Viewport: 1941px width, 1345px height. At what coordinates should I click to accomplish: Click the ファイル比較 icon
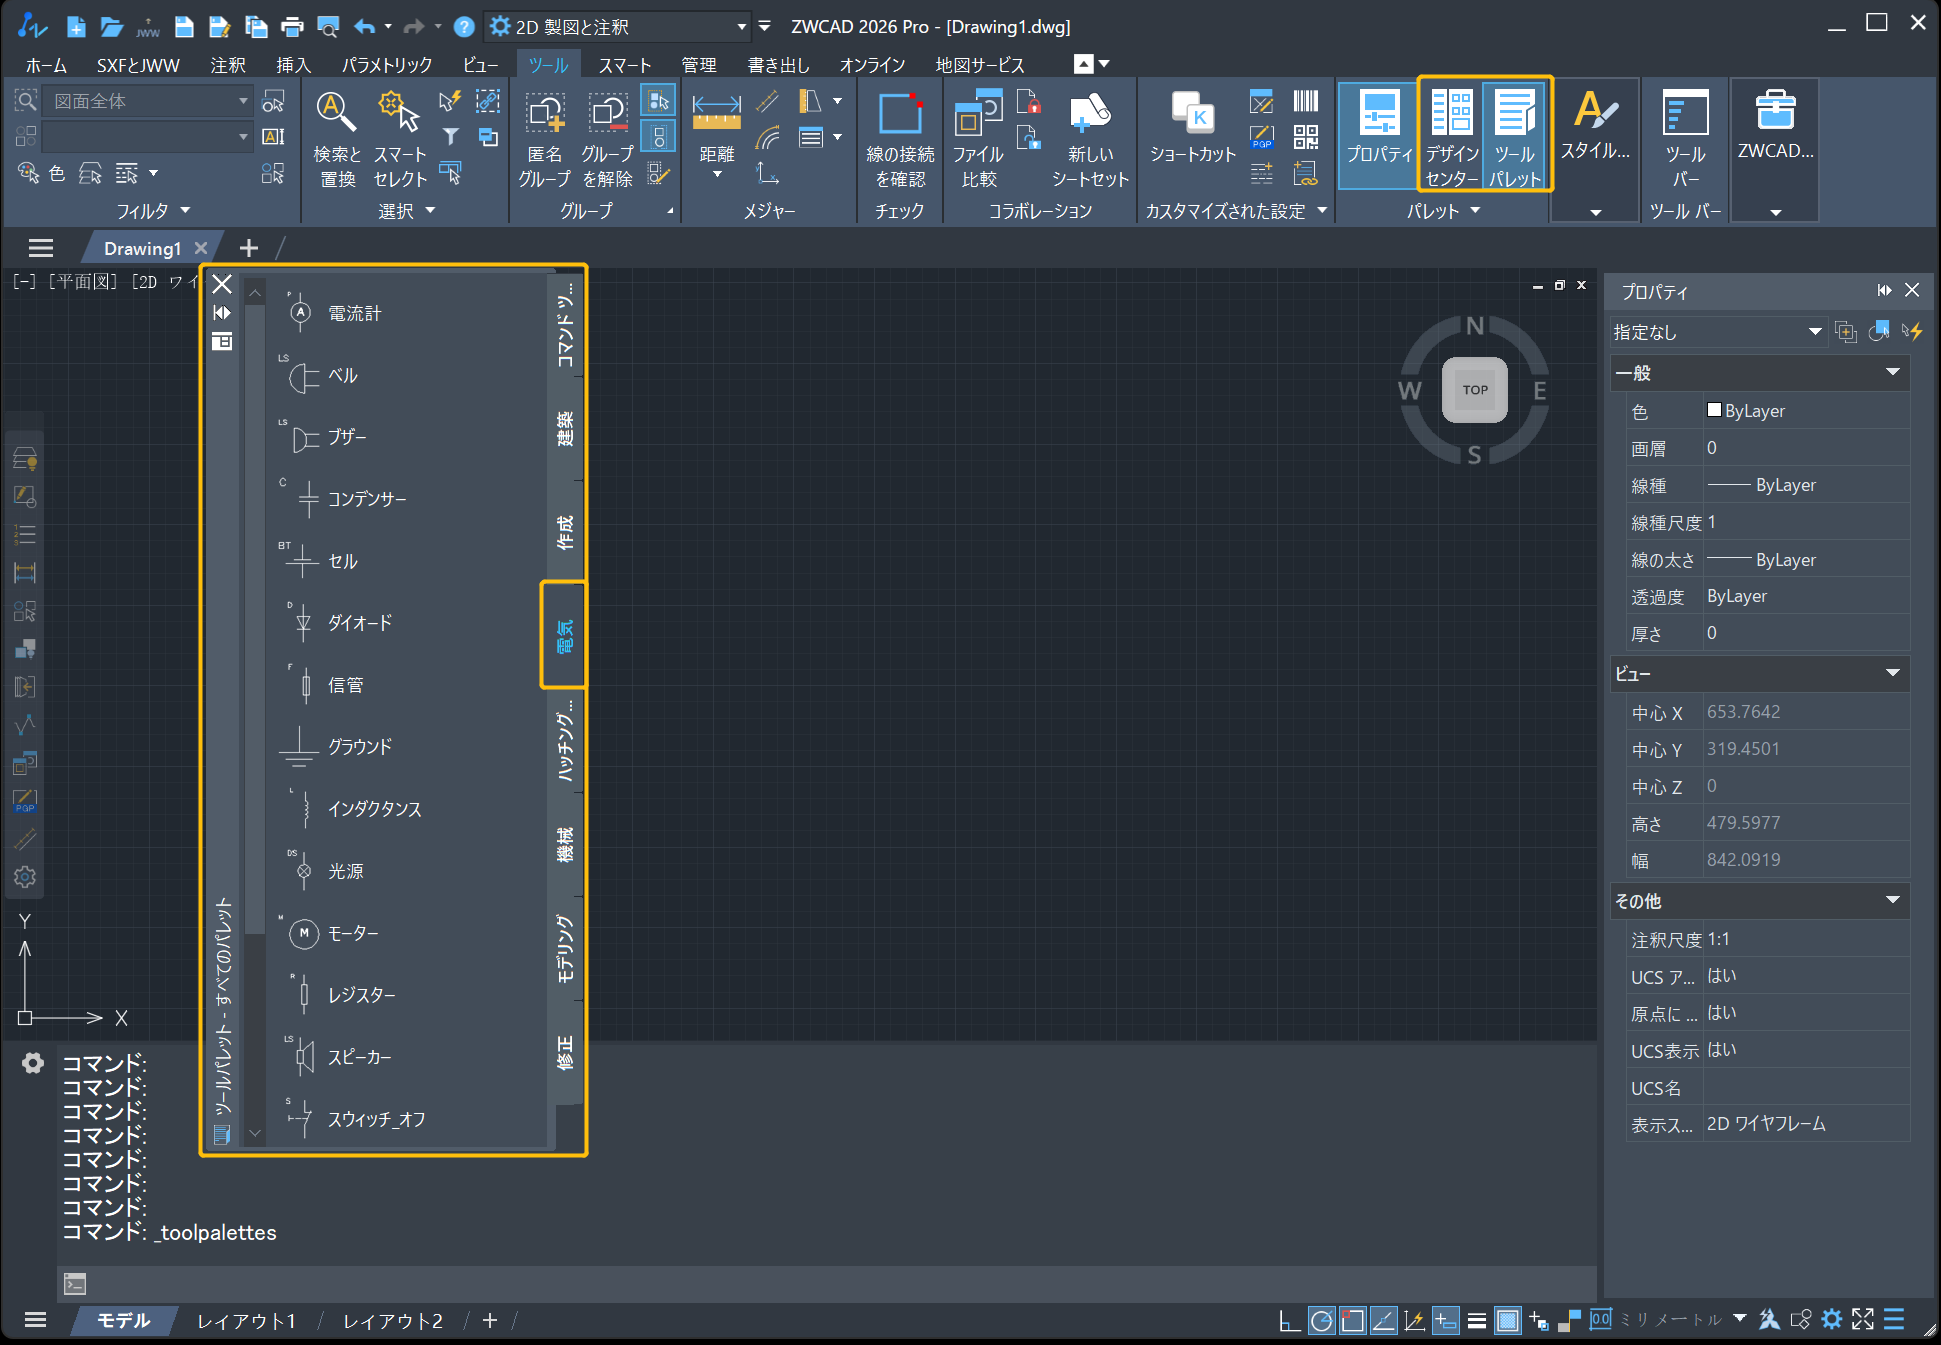tap(978, 137)
